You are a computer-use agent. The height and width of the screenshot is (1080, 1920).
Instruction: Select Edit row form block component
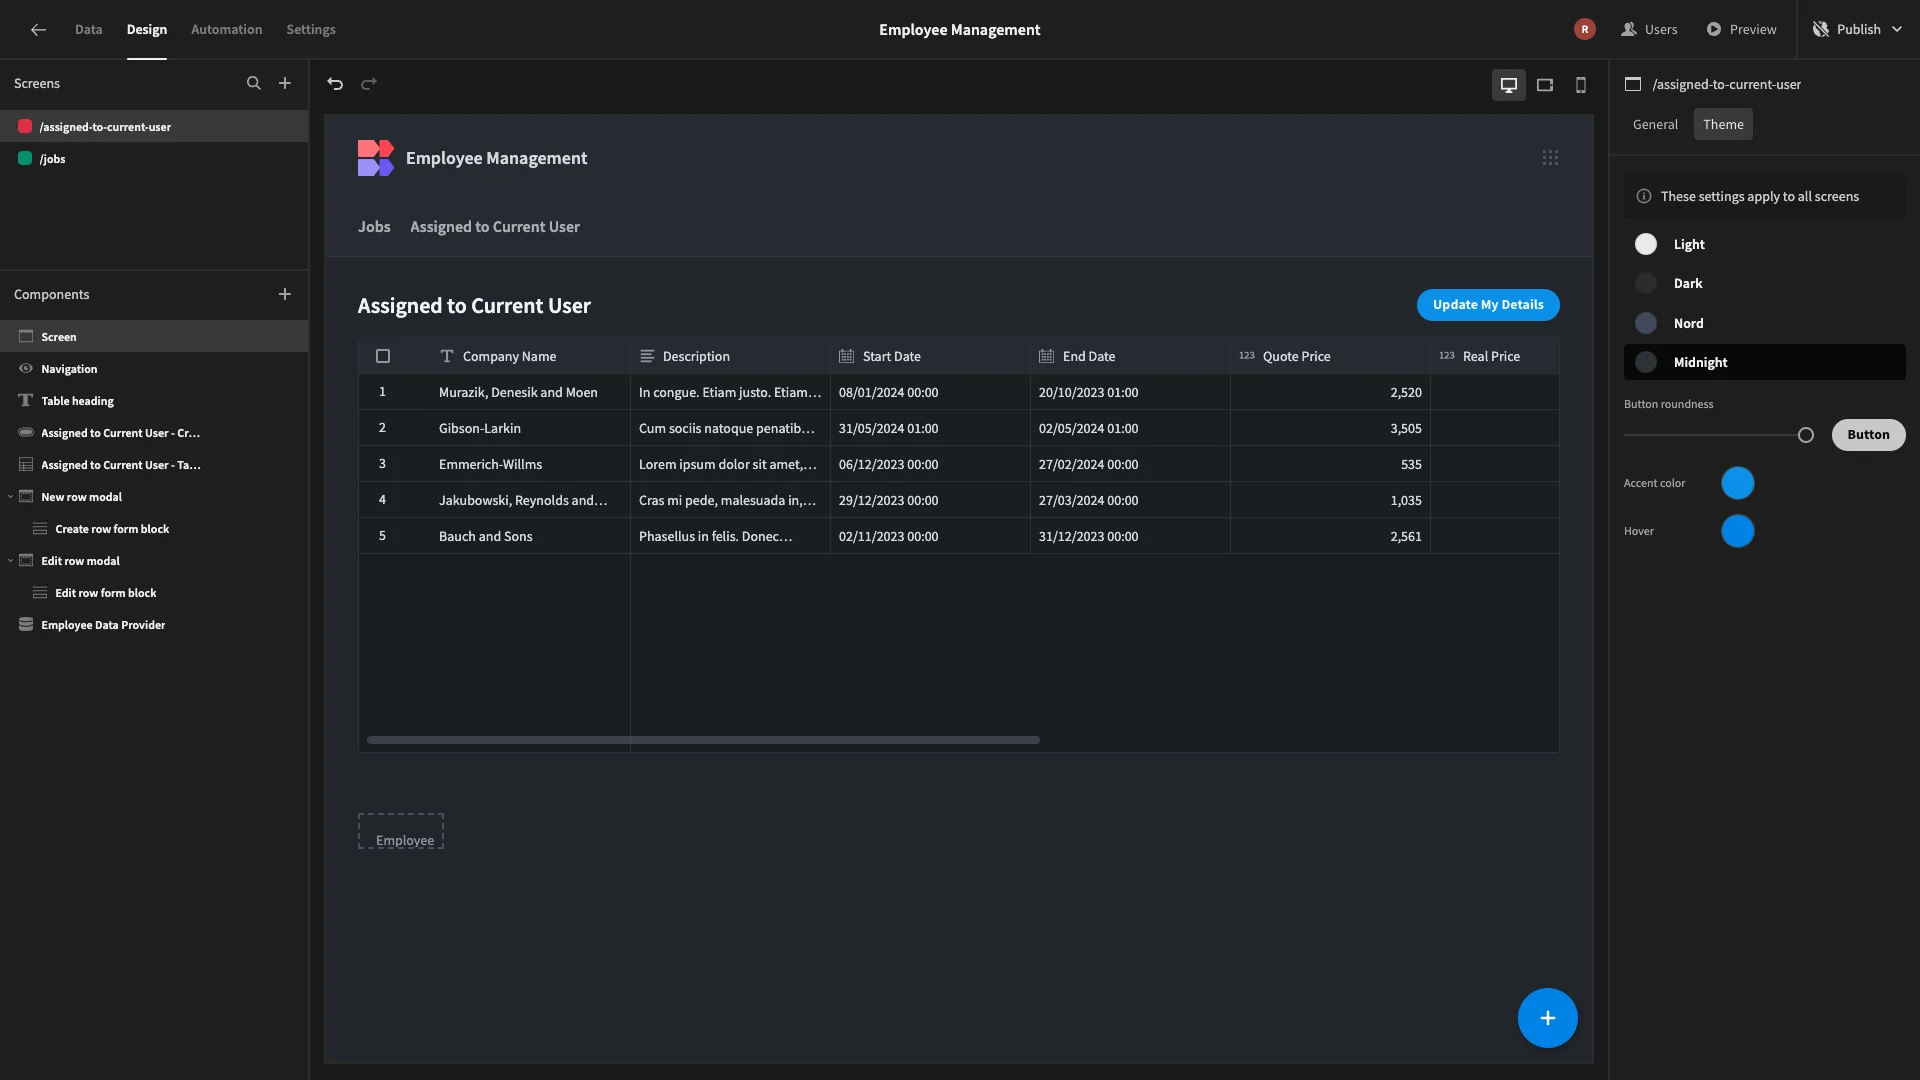click(154, 593)
